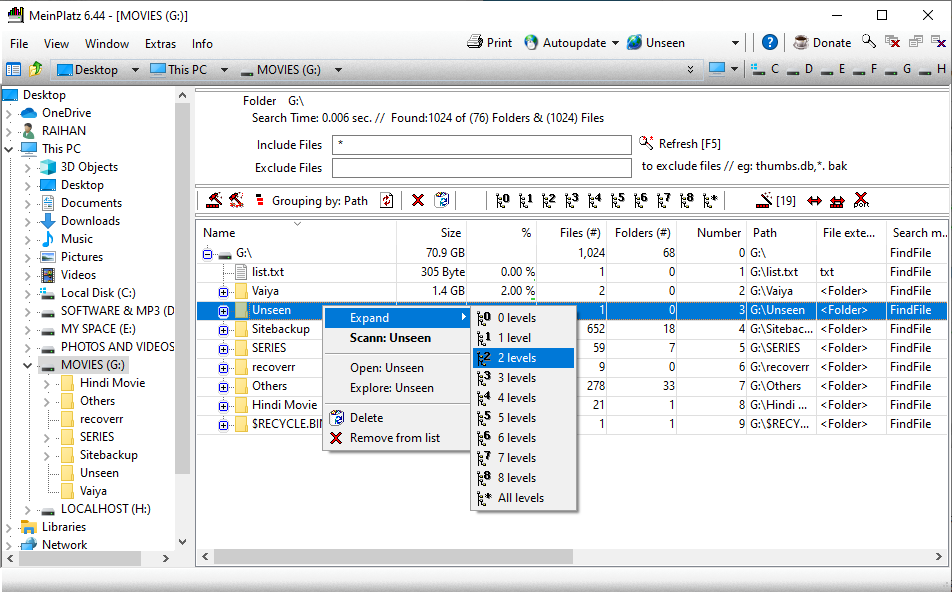Screen dimensions: 952x592
Task: Click the Exclude Files input field
Action: pos(481,168)
